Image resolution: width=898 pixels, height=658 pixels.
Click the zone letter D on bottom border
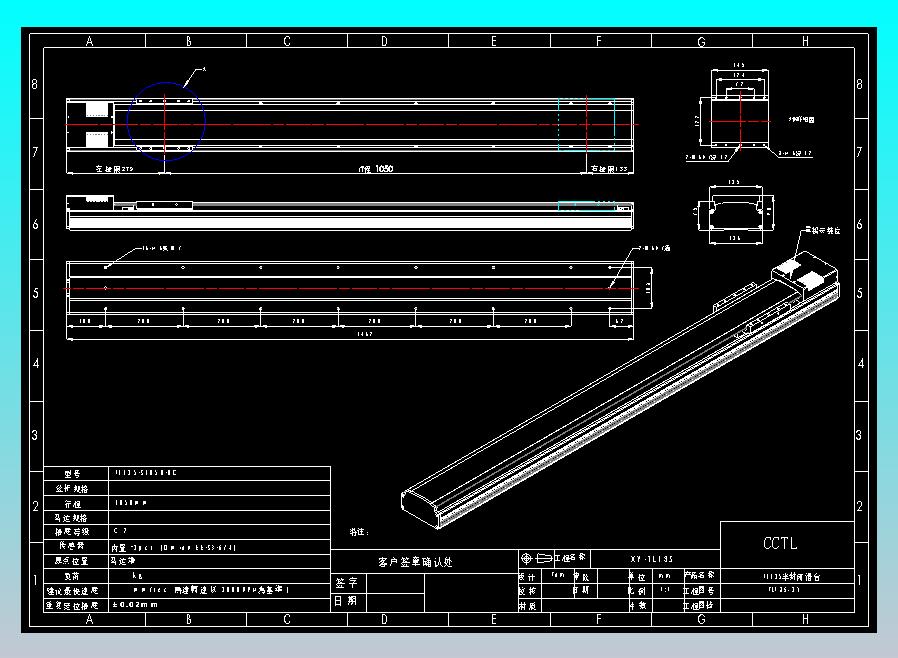point(384,619)
